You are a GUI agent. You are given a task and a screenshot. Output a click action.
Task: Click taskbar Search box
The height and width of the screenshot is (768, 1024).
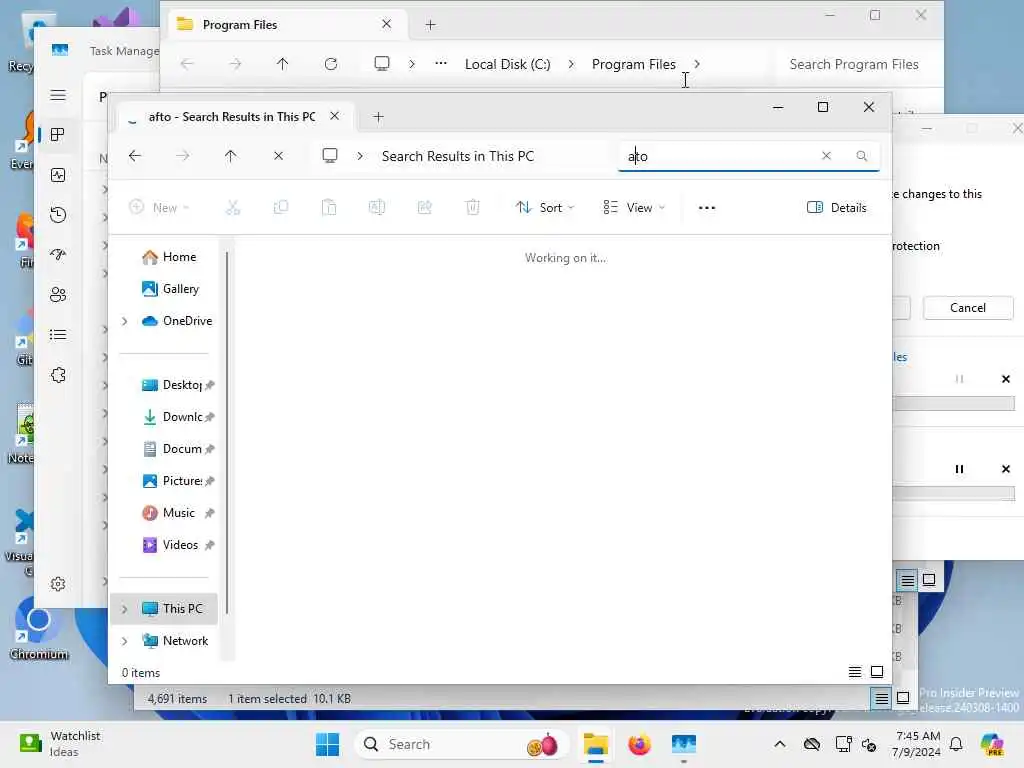(x=462, y=744)
